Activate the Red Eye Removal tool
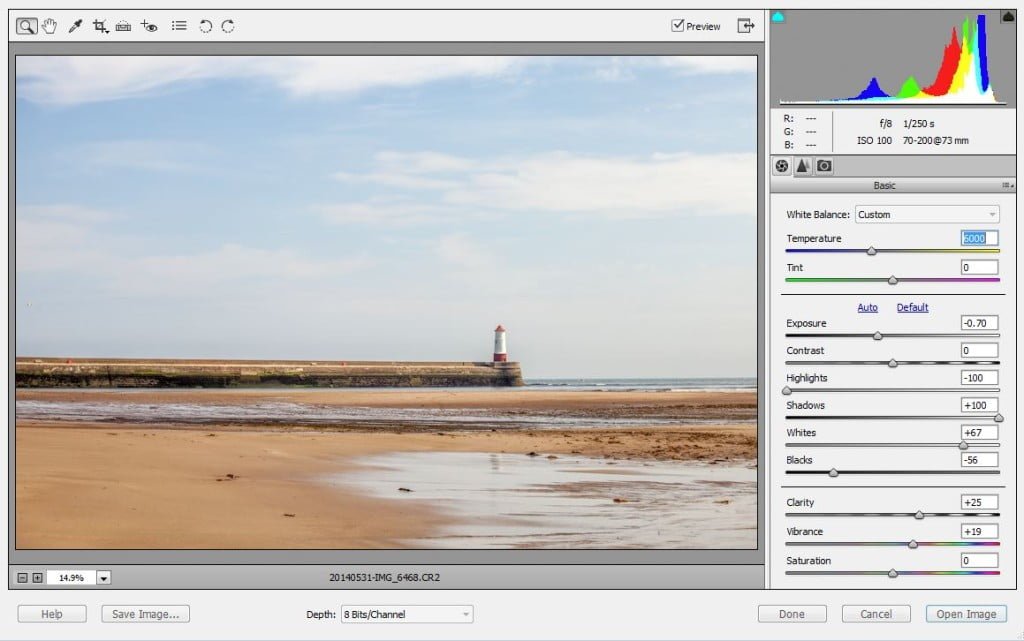 (149, 26)
